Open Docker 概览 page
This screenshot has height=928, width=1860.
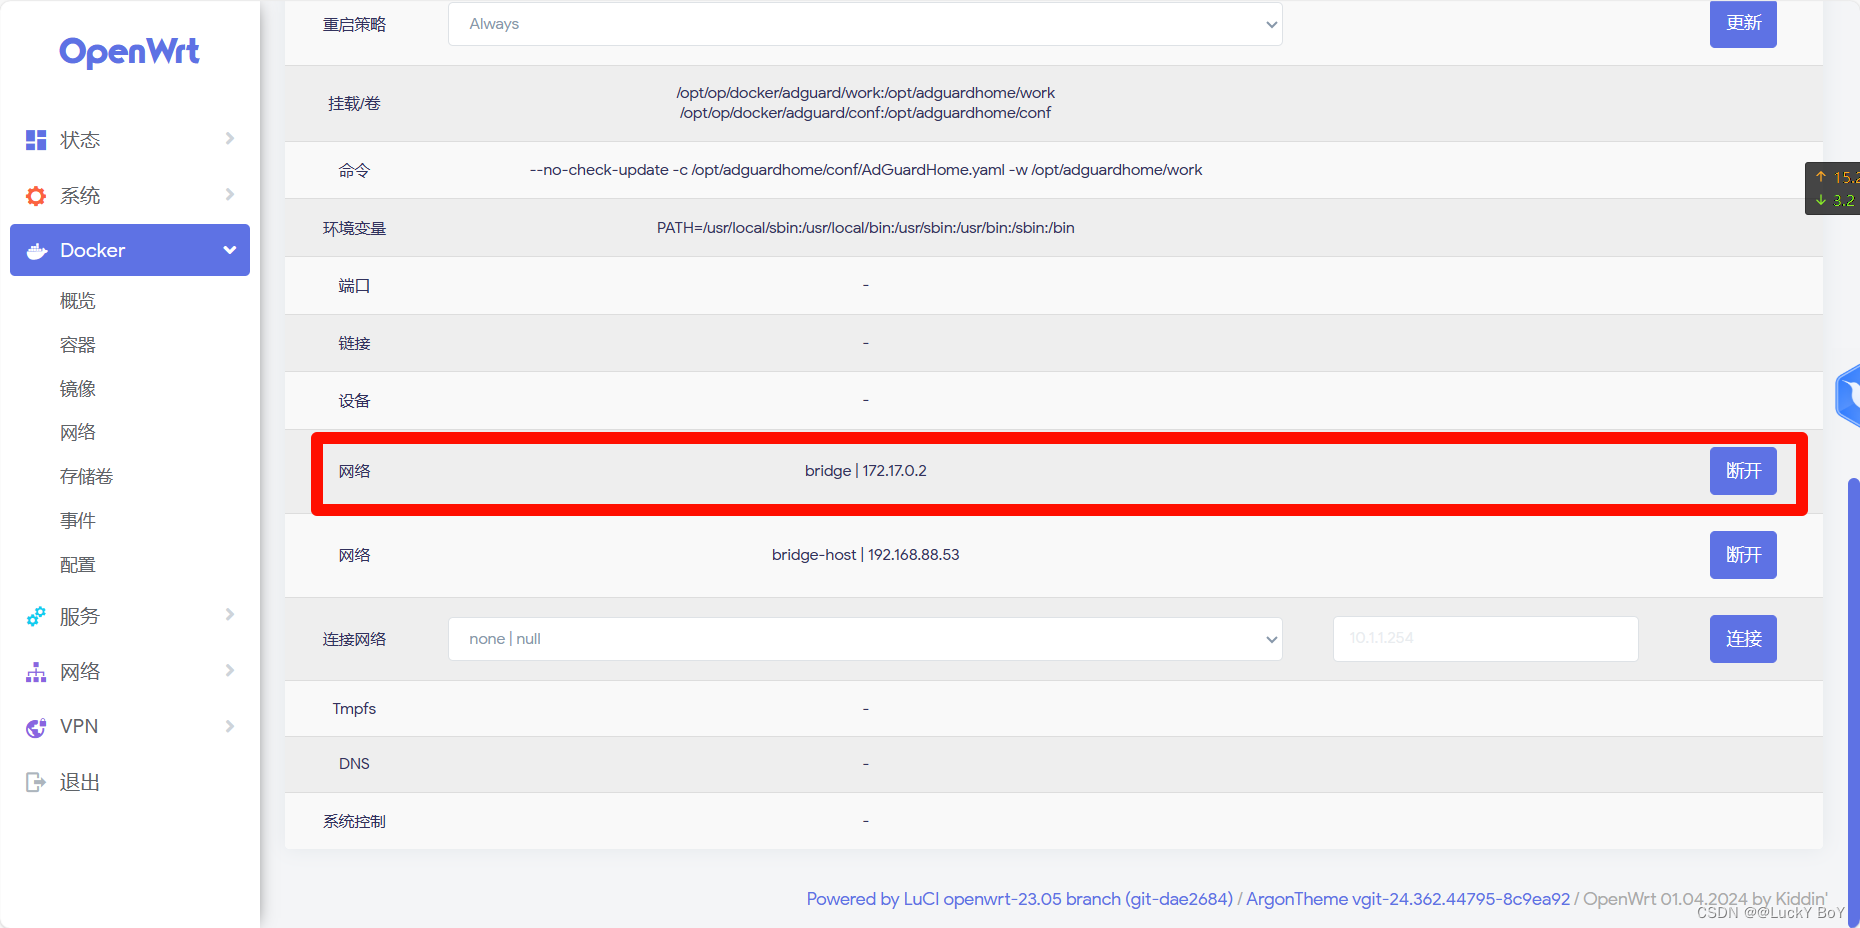coord(78,301)
